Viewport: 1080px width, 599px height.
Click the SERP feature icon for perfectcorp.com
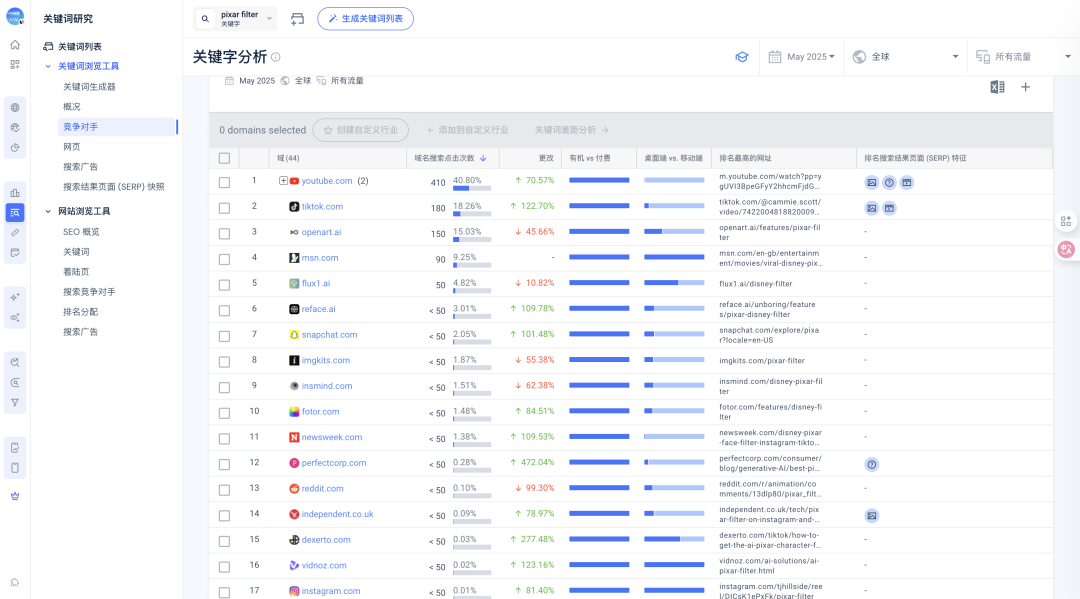coord(871,465)
